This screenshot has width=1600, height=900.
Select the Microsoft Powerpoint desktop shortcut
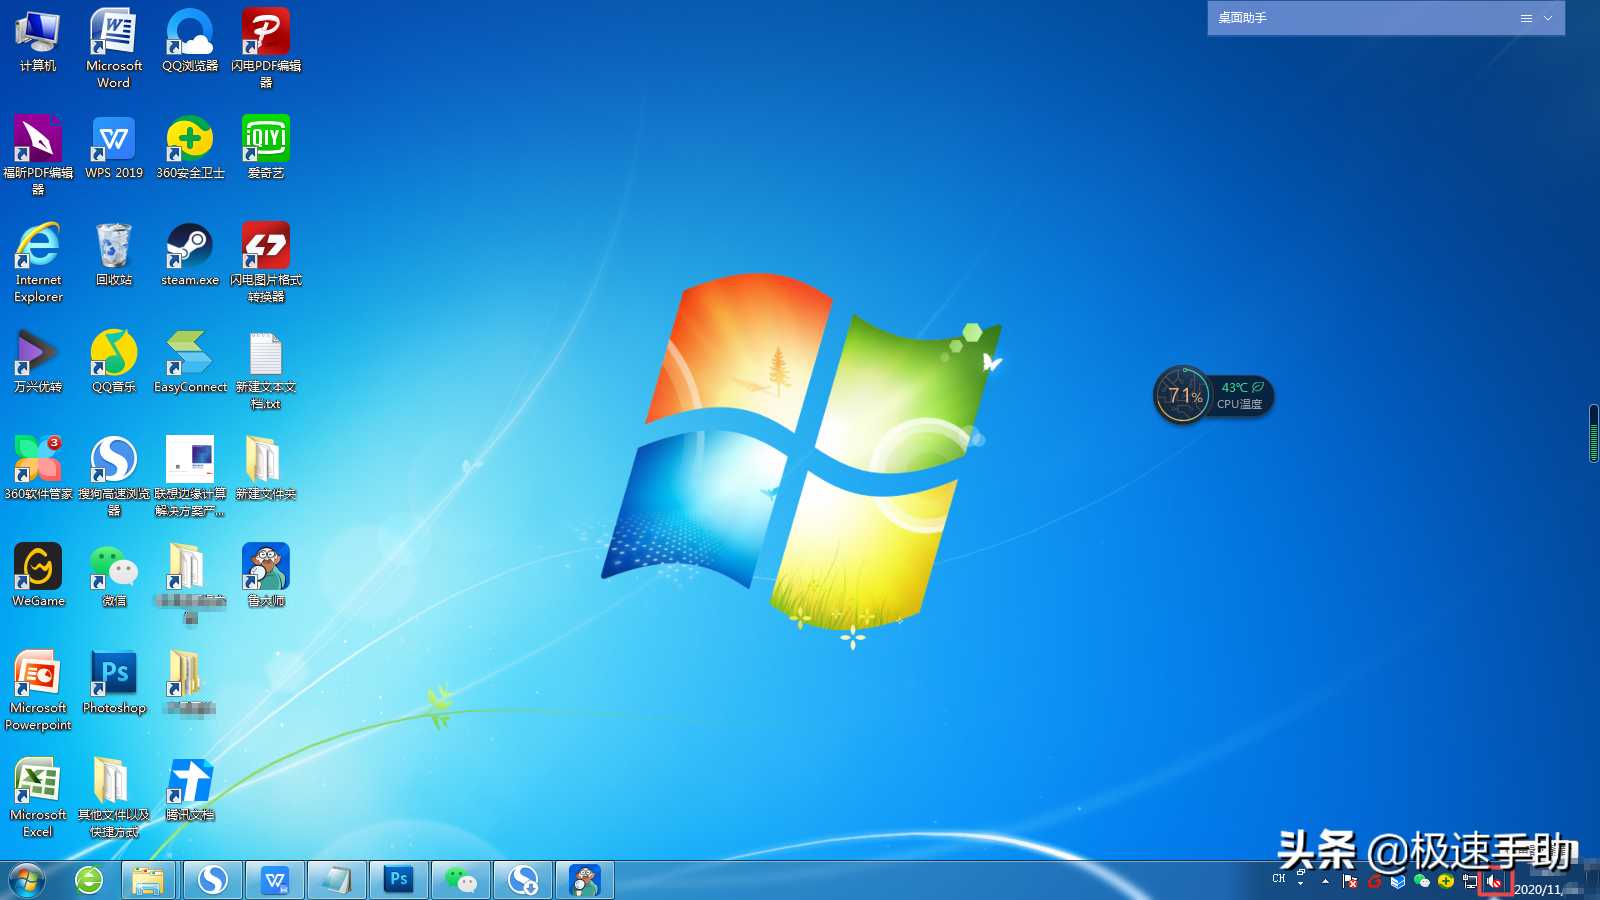click(38, 690)
